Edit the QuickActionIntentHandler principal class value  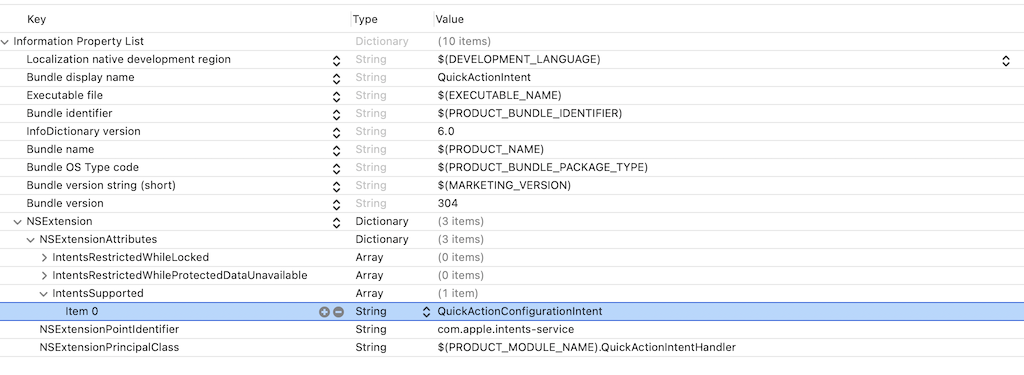click(x=586, y=348)
